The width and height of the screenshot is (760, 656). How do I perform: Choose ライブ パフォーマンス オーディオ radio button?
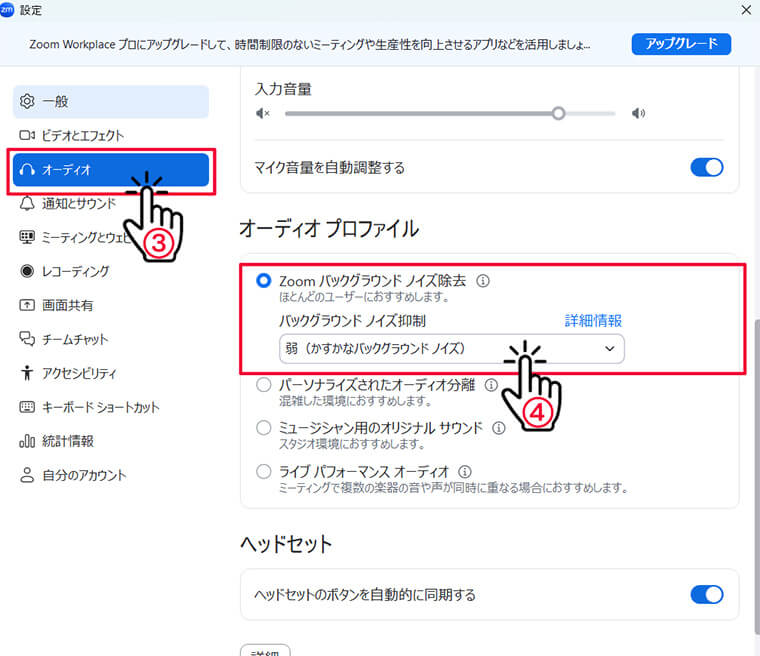click(264, 471)
